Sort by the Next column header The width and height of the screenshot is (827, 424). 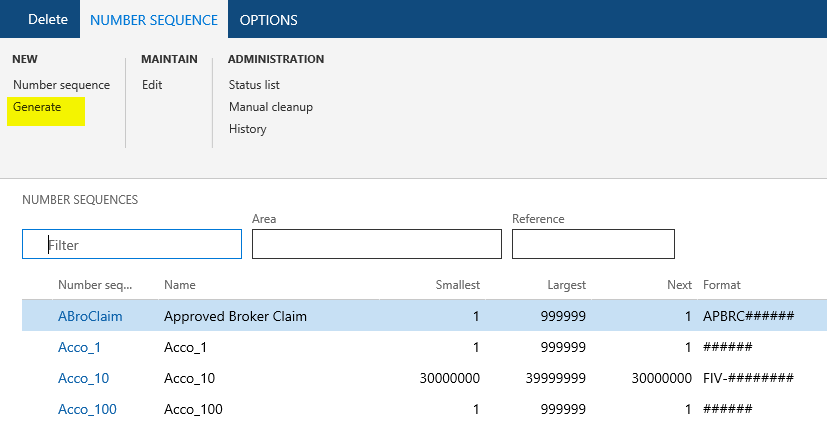[x=679, y=285]
